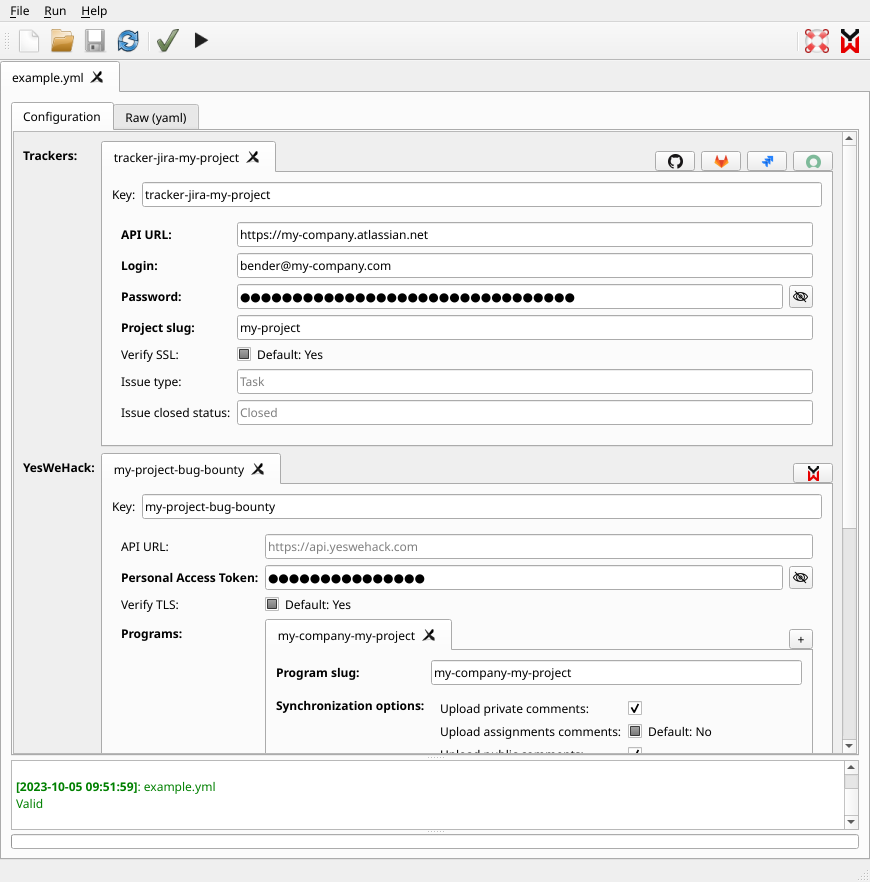Toggle the Verify SSL checkbox
The image size is (870, 882).
244,353
